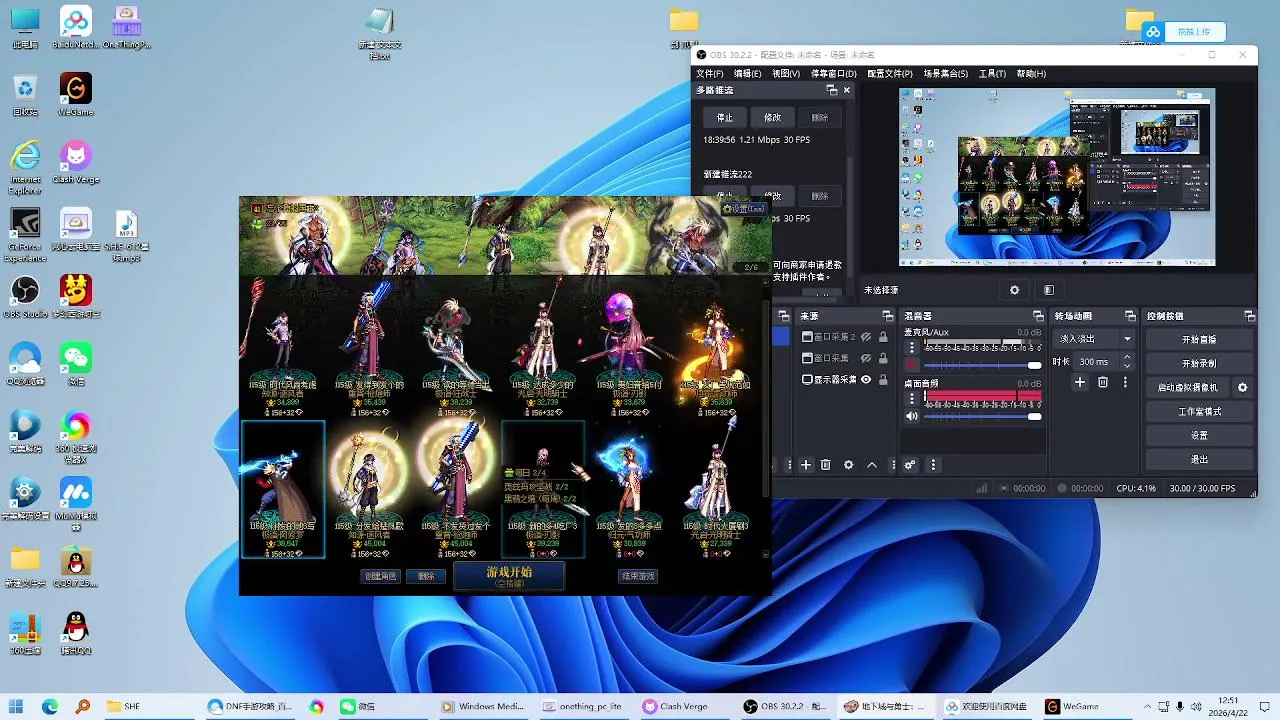
Task: Pop out 来源 dock panel
Action: (888, 316)
